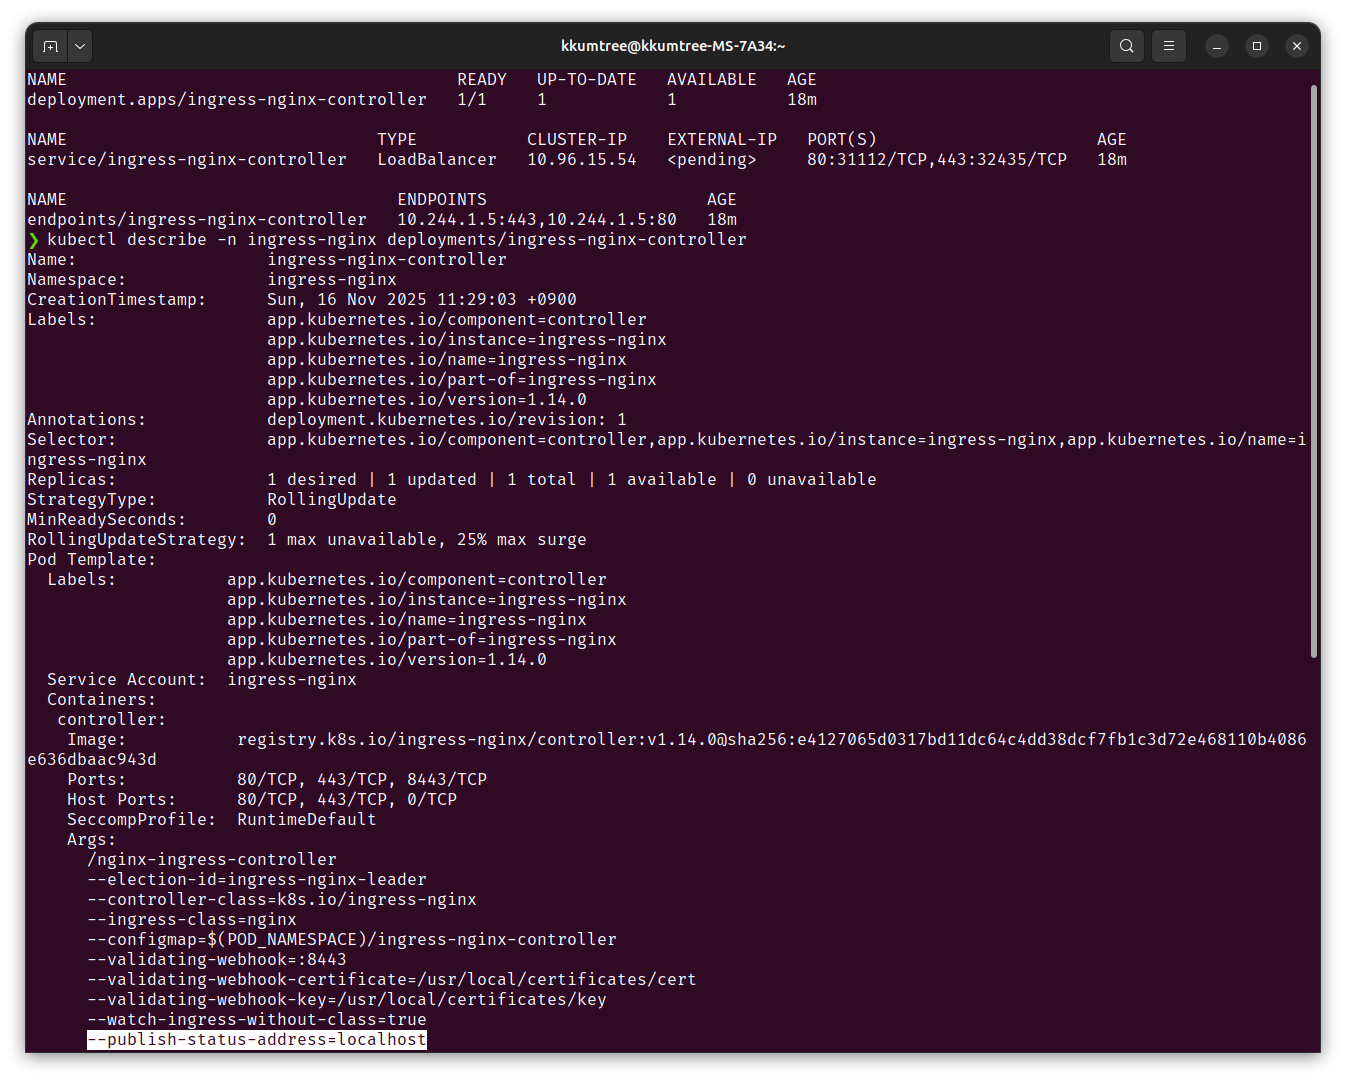
Task: Click the endpoints/ingress-nginx-controller text
Action: 197,220
